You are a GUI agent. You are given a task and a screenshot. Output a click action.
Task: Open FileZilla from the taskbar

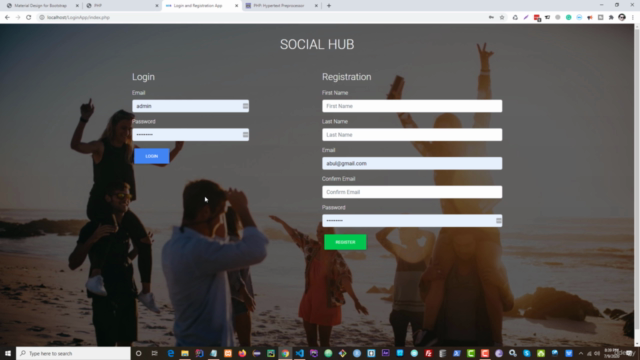(428, 353)
